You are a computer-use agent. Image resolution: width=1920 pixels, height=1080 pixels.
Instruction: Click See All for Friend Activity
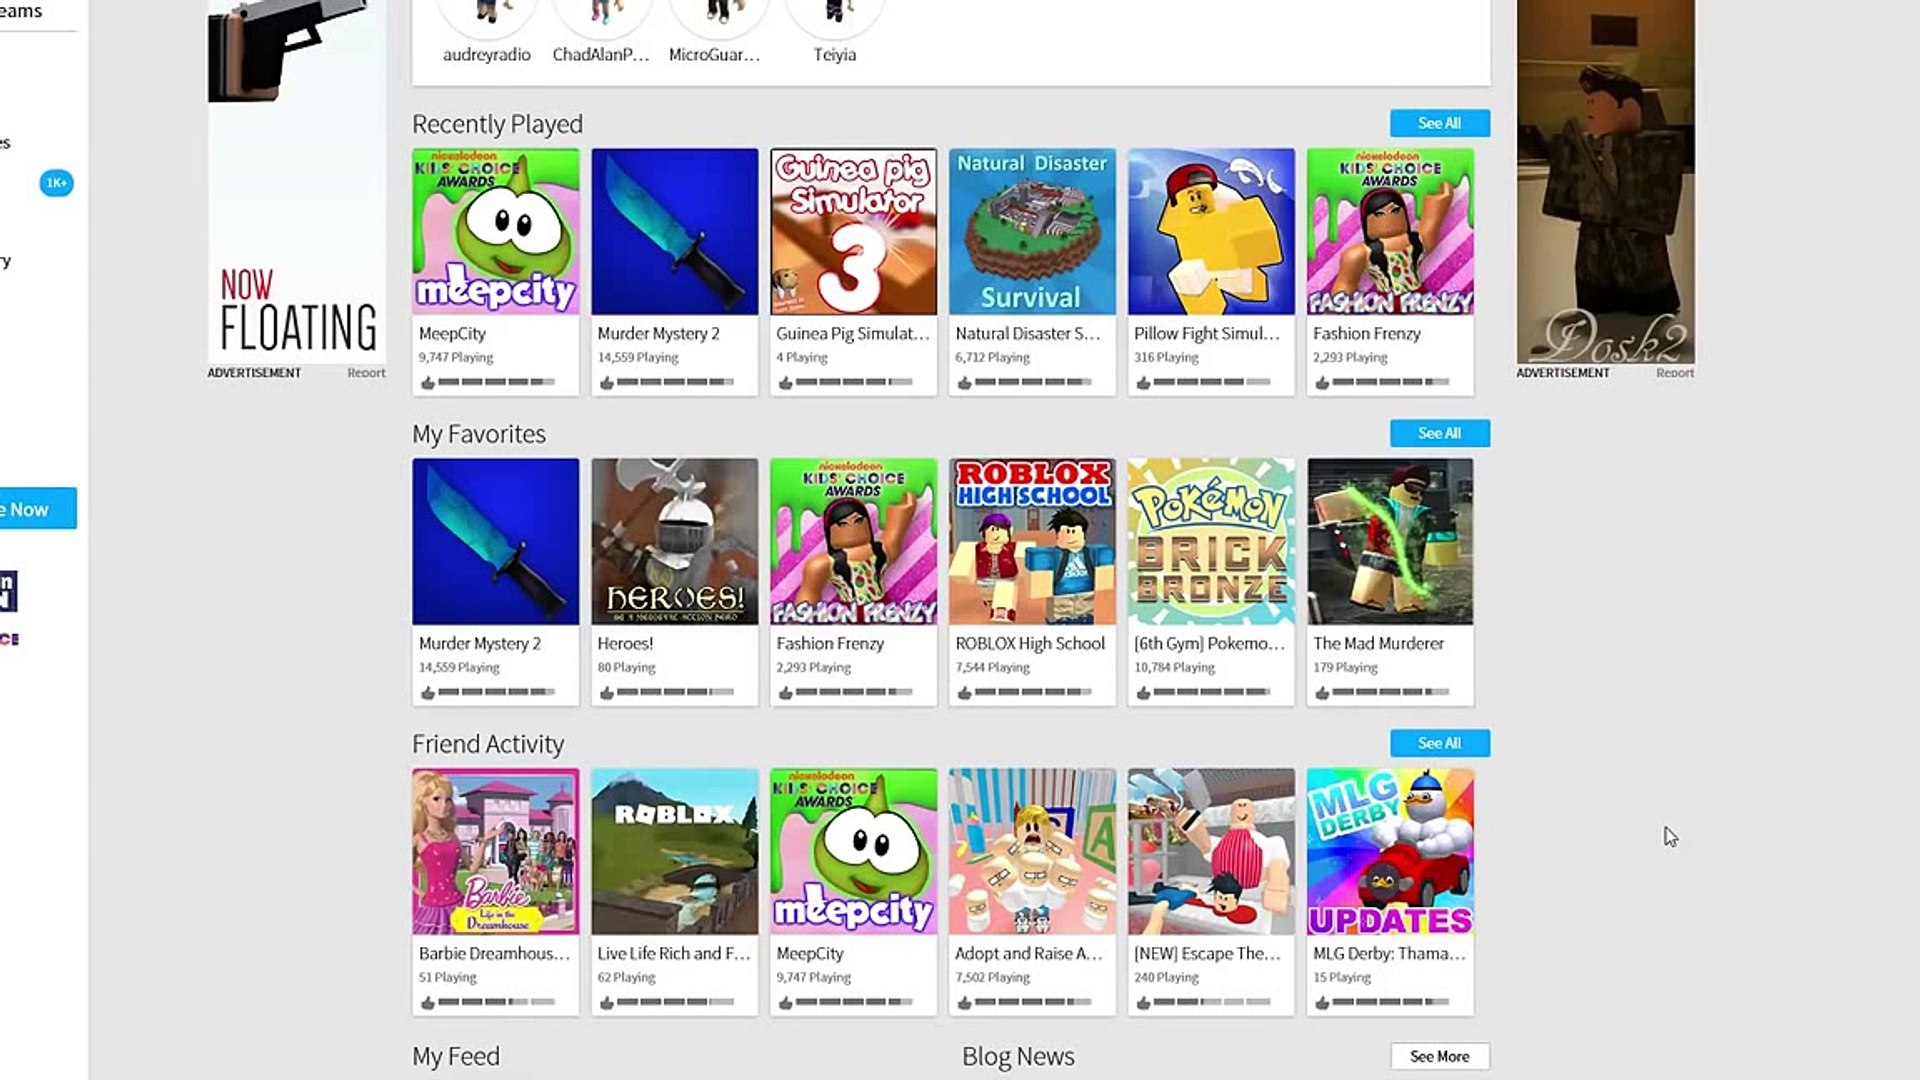[x=1439, y=743]
